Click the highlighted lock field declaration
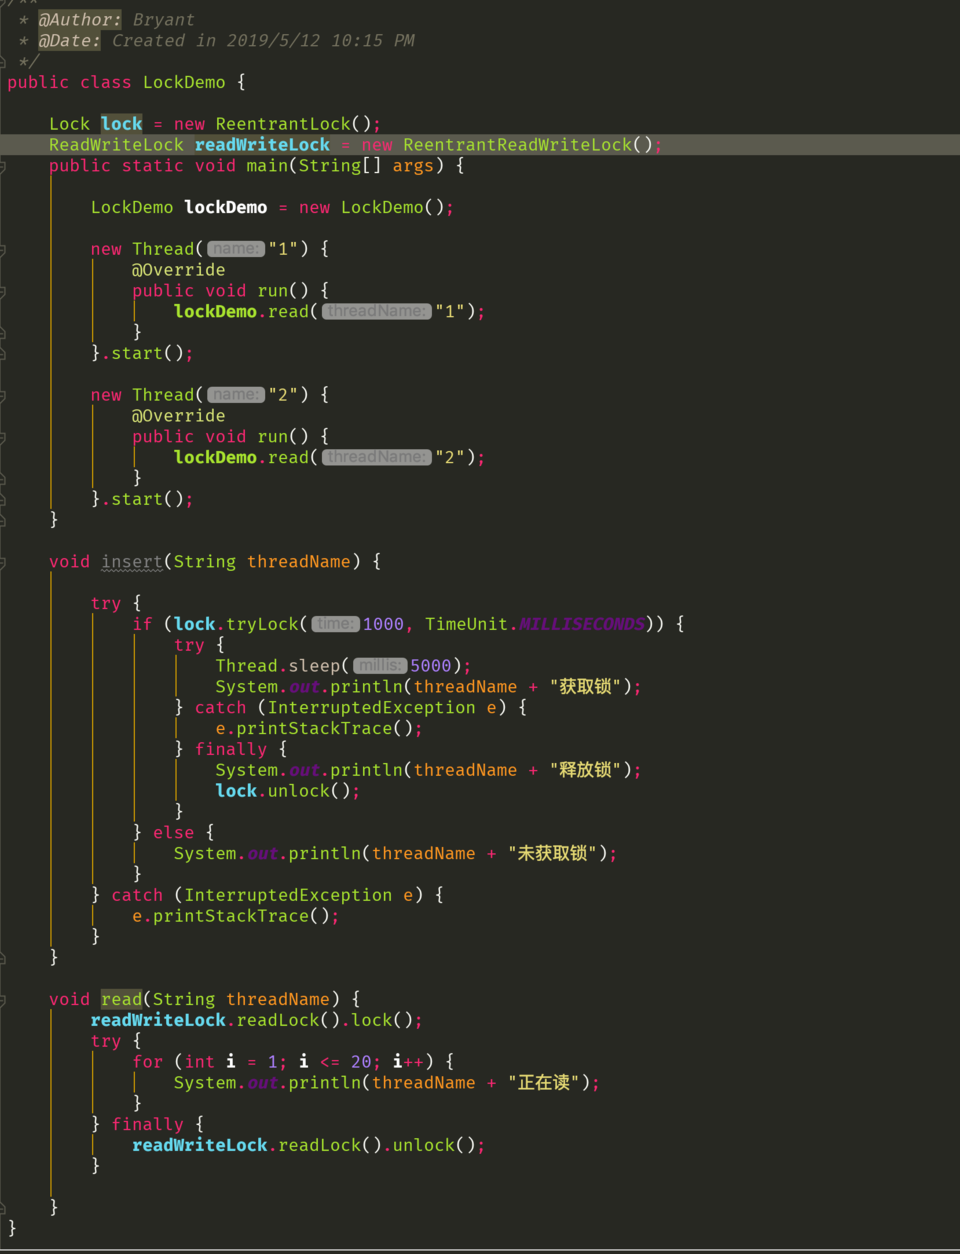The height and width of the screenshot is (1254, 960). coord(121,124)
